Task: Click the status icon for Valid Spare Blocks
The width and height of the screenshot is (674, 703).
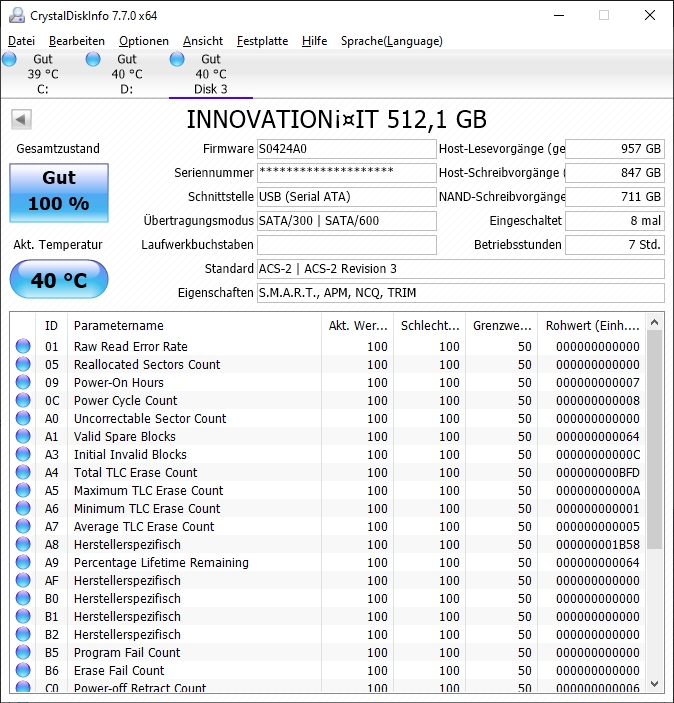Action: (23, 436)
